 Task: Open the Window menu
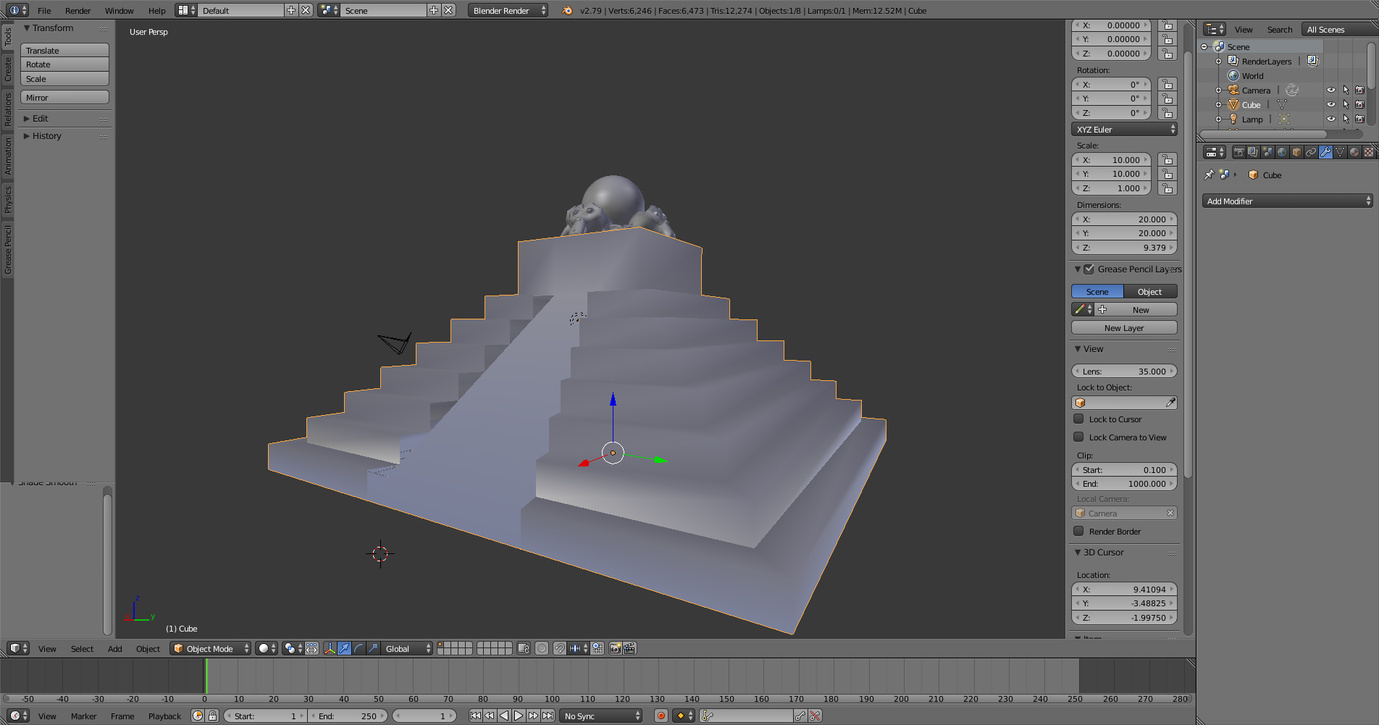pyautogui.click(x=119, y=10)
